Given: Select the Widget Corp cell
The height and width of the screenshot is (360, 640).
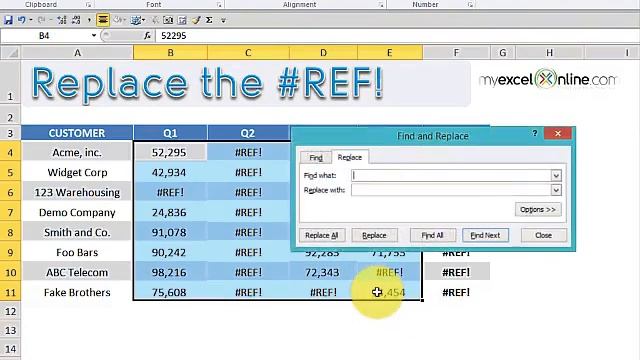Looking at the screenshot, I should pos(77,172).
